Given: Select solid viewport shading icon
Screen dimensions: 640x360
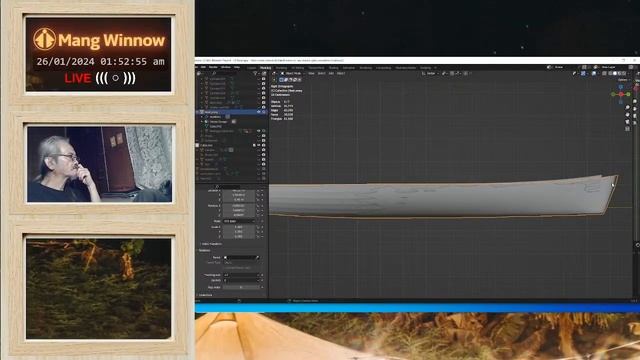Looking at the screenshot, I should point(615,73).
